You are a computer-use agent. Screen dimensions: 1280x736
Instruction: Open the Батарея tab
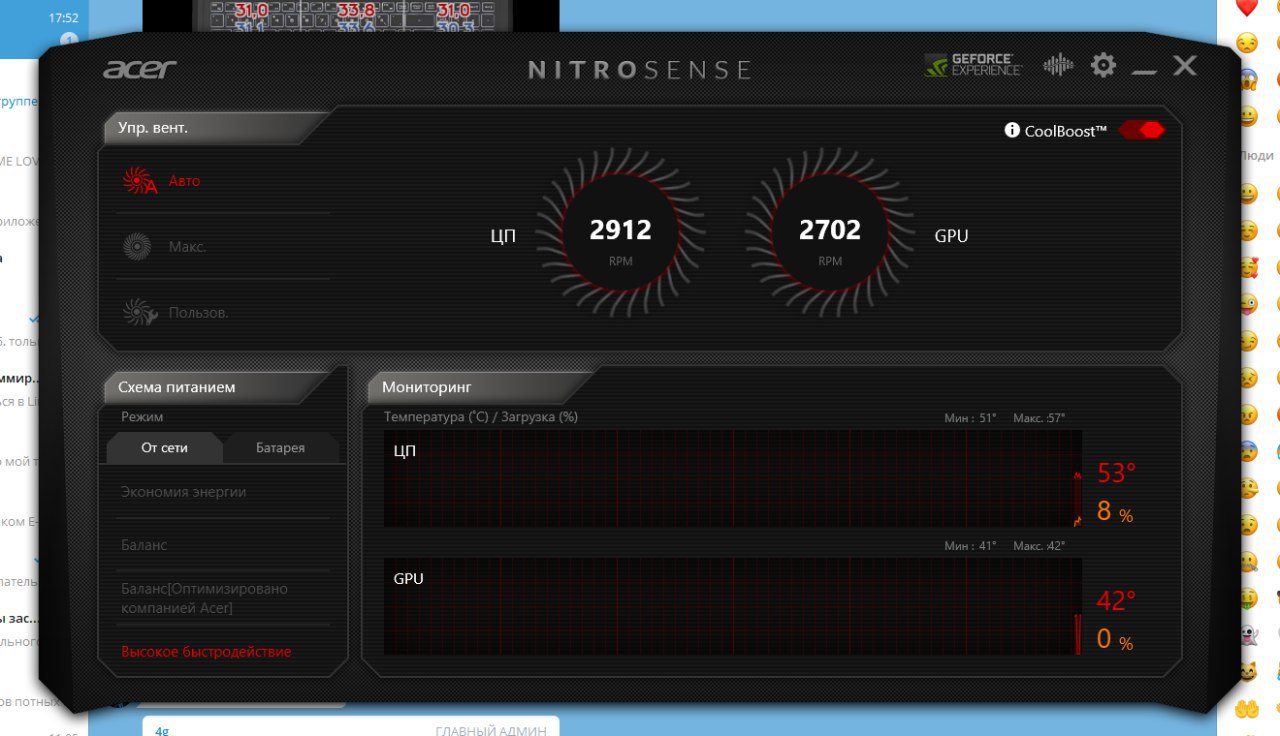(x=280, y=448)
